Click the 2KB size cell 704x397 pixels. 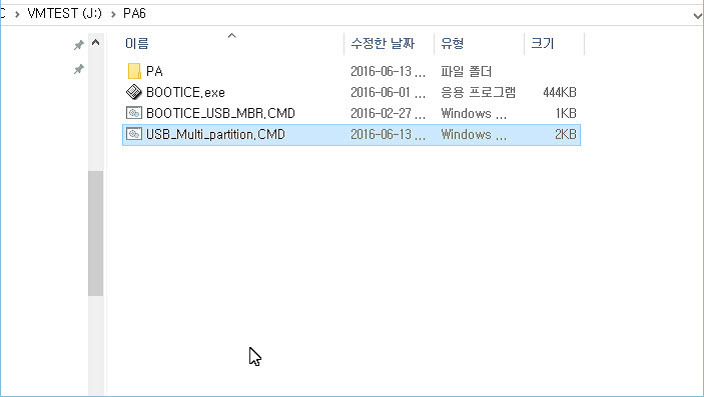pyautogui.click(x=565, y=134)
